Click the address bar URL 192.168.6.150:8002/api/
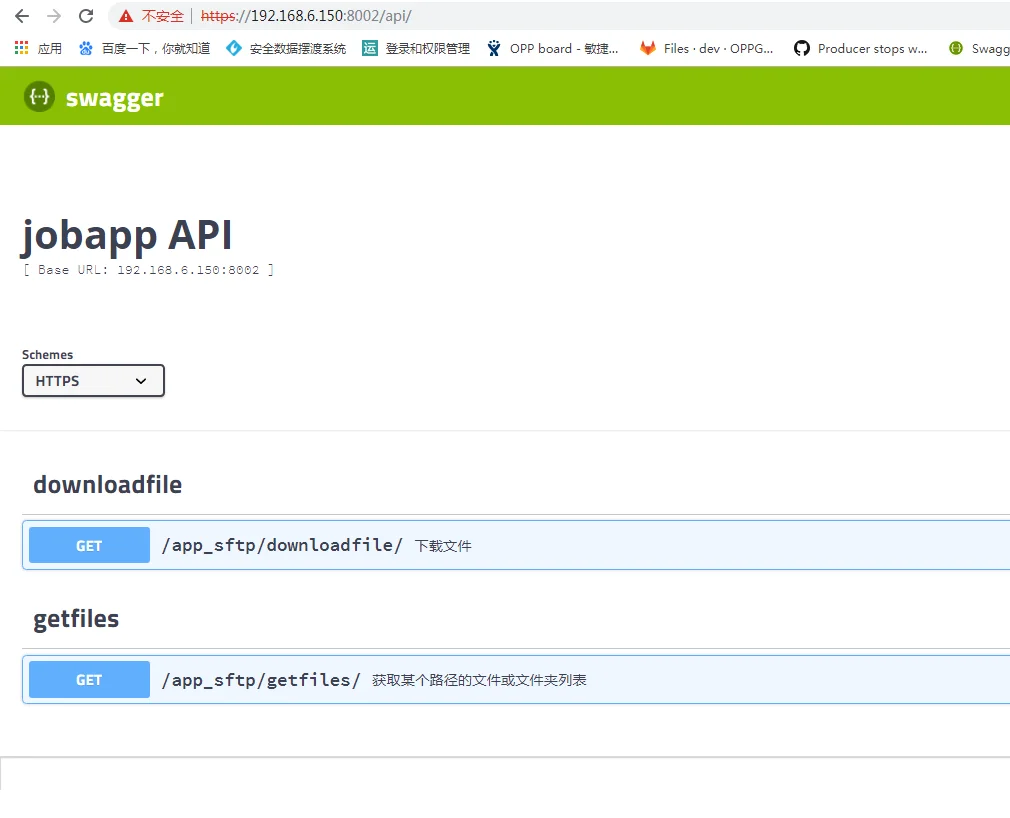Viewport: 1010px width, 818px height. (x=306, y=16)
